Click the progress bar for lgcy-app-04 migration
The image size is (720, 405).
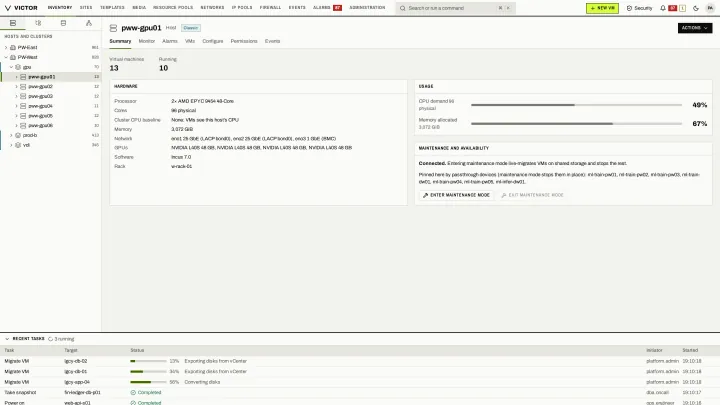pyautogui.click(x=148, y=382)
